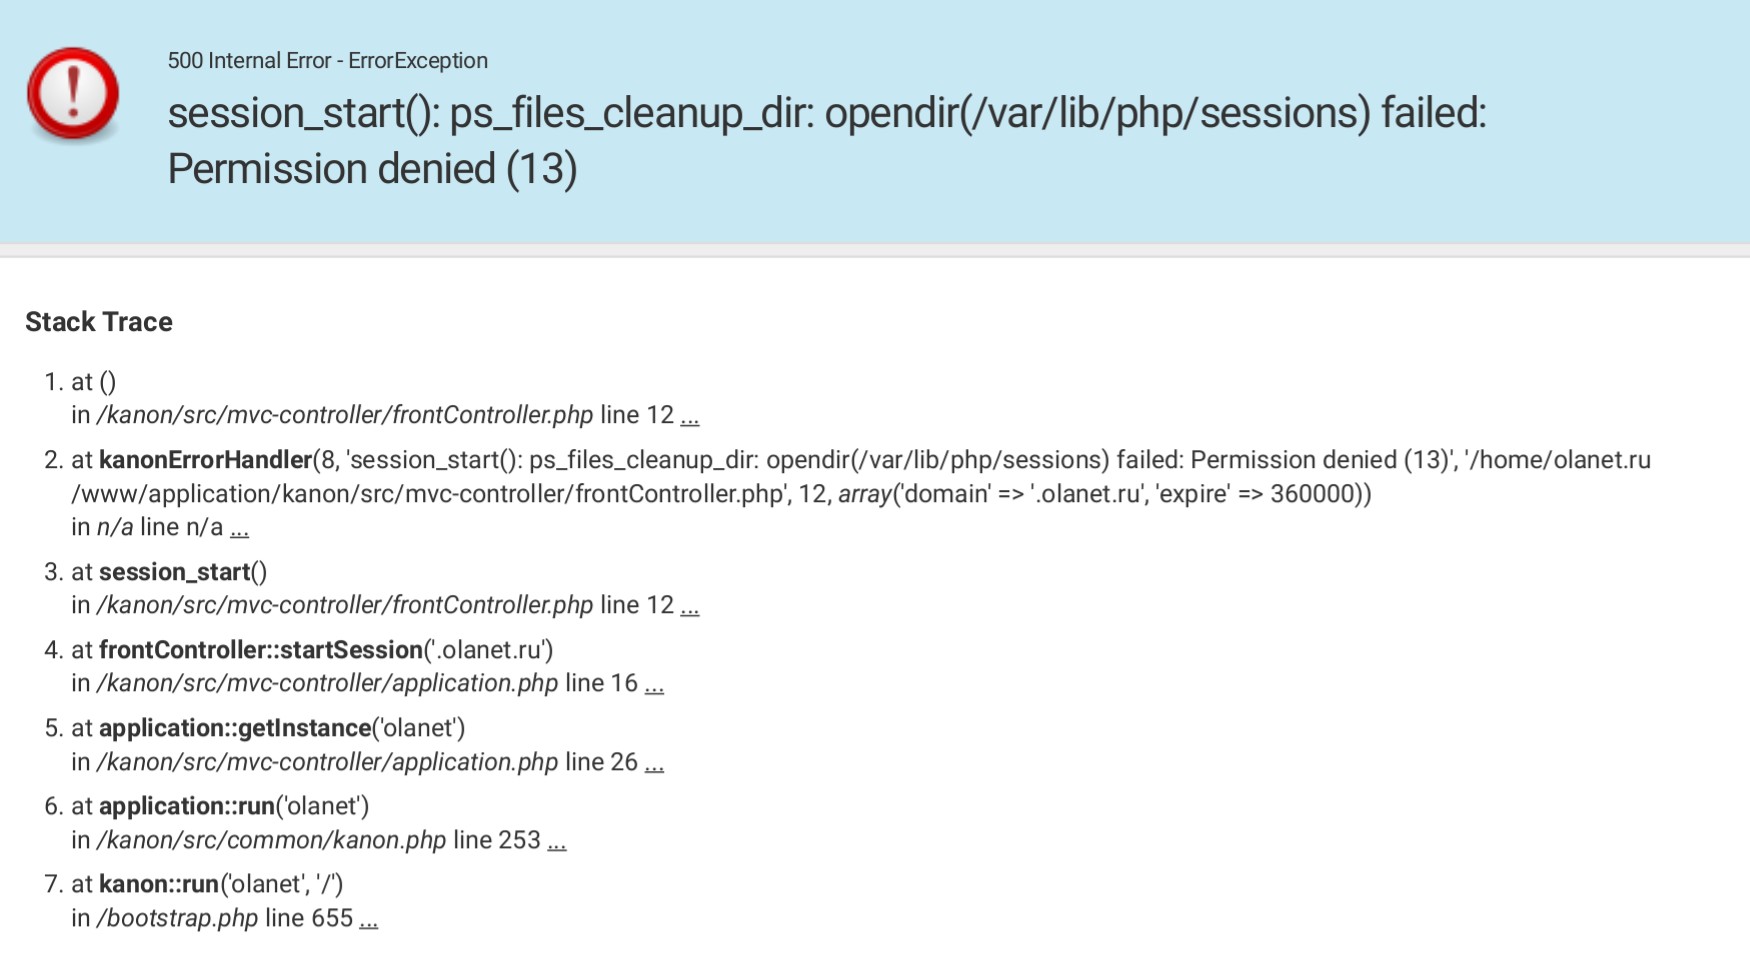
Task: Expand ellipsis after frontController.php line 12 in step 1
Action: (x=690, y=416)
